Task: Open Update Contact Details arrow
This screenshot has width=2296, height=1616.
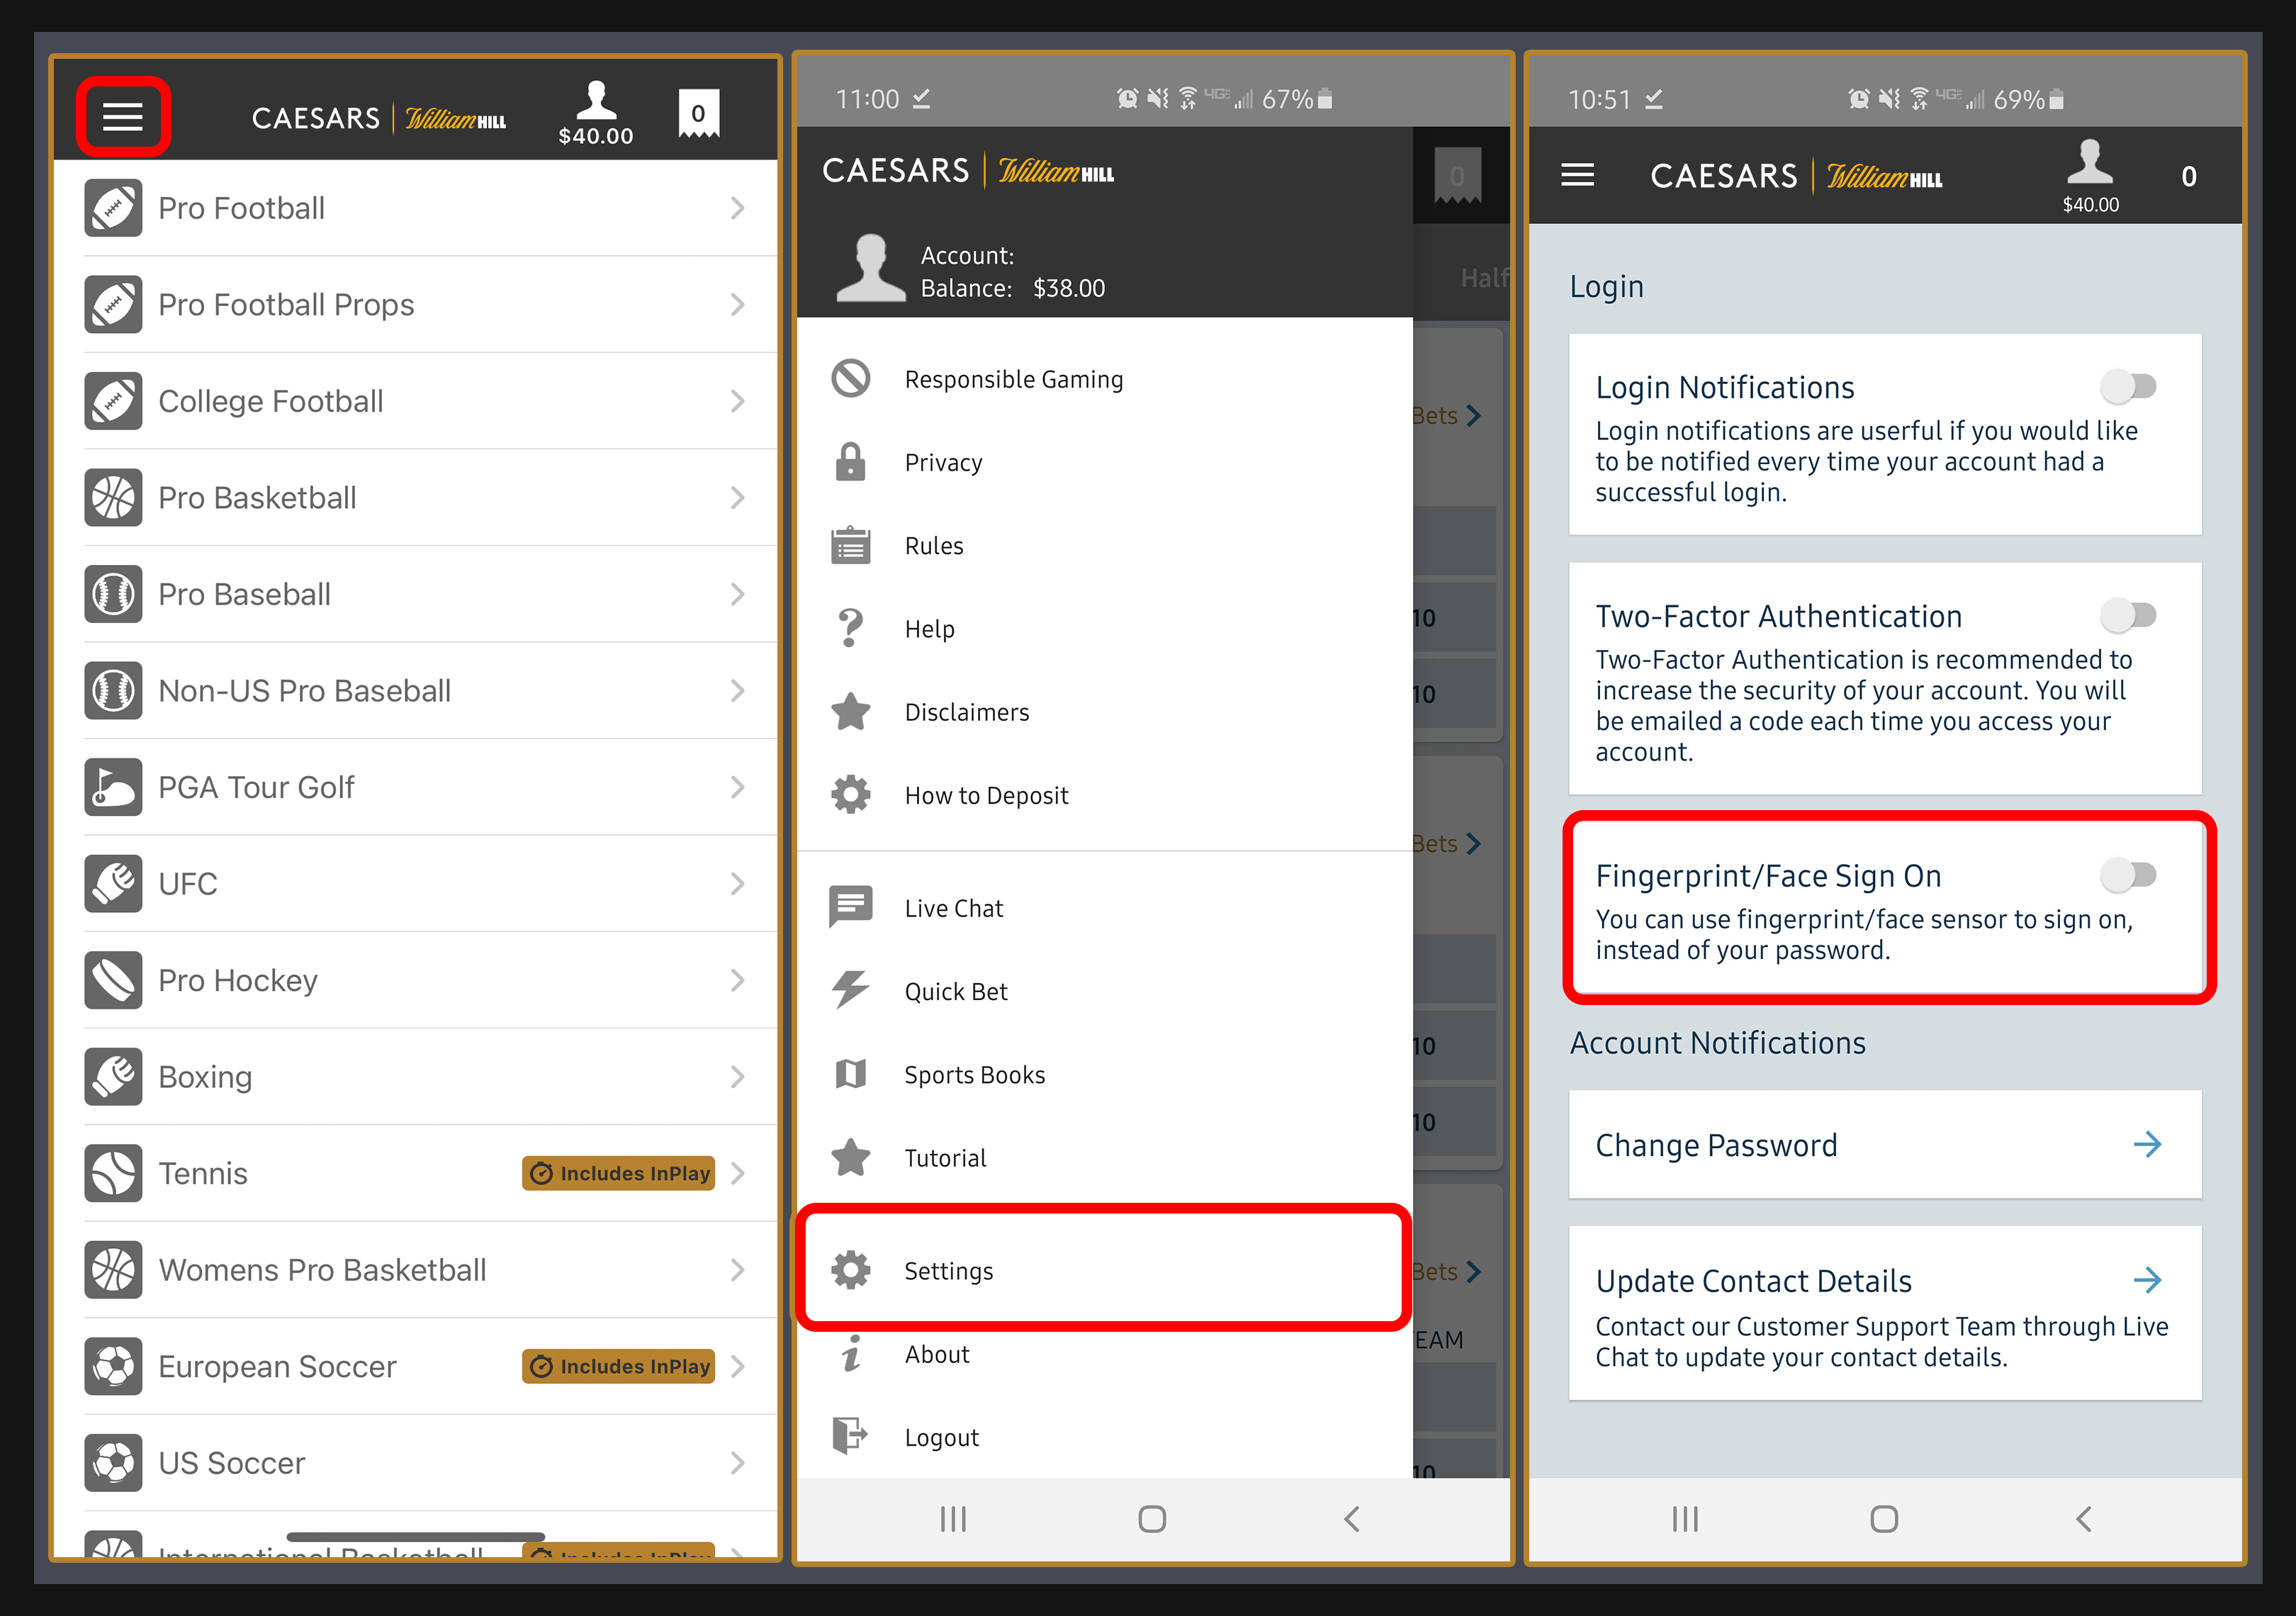Action: 2147,1280
